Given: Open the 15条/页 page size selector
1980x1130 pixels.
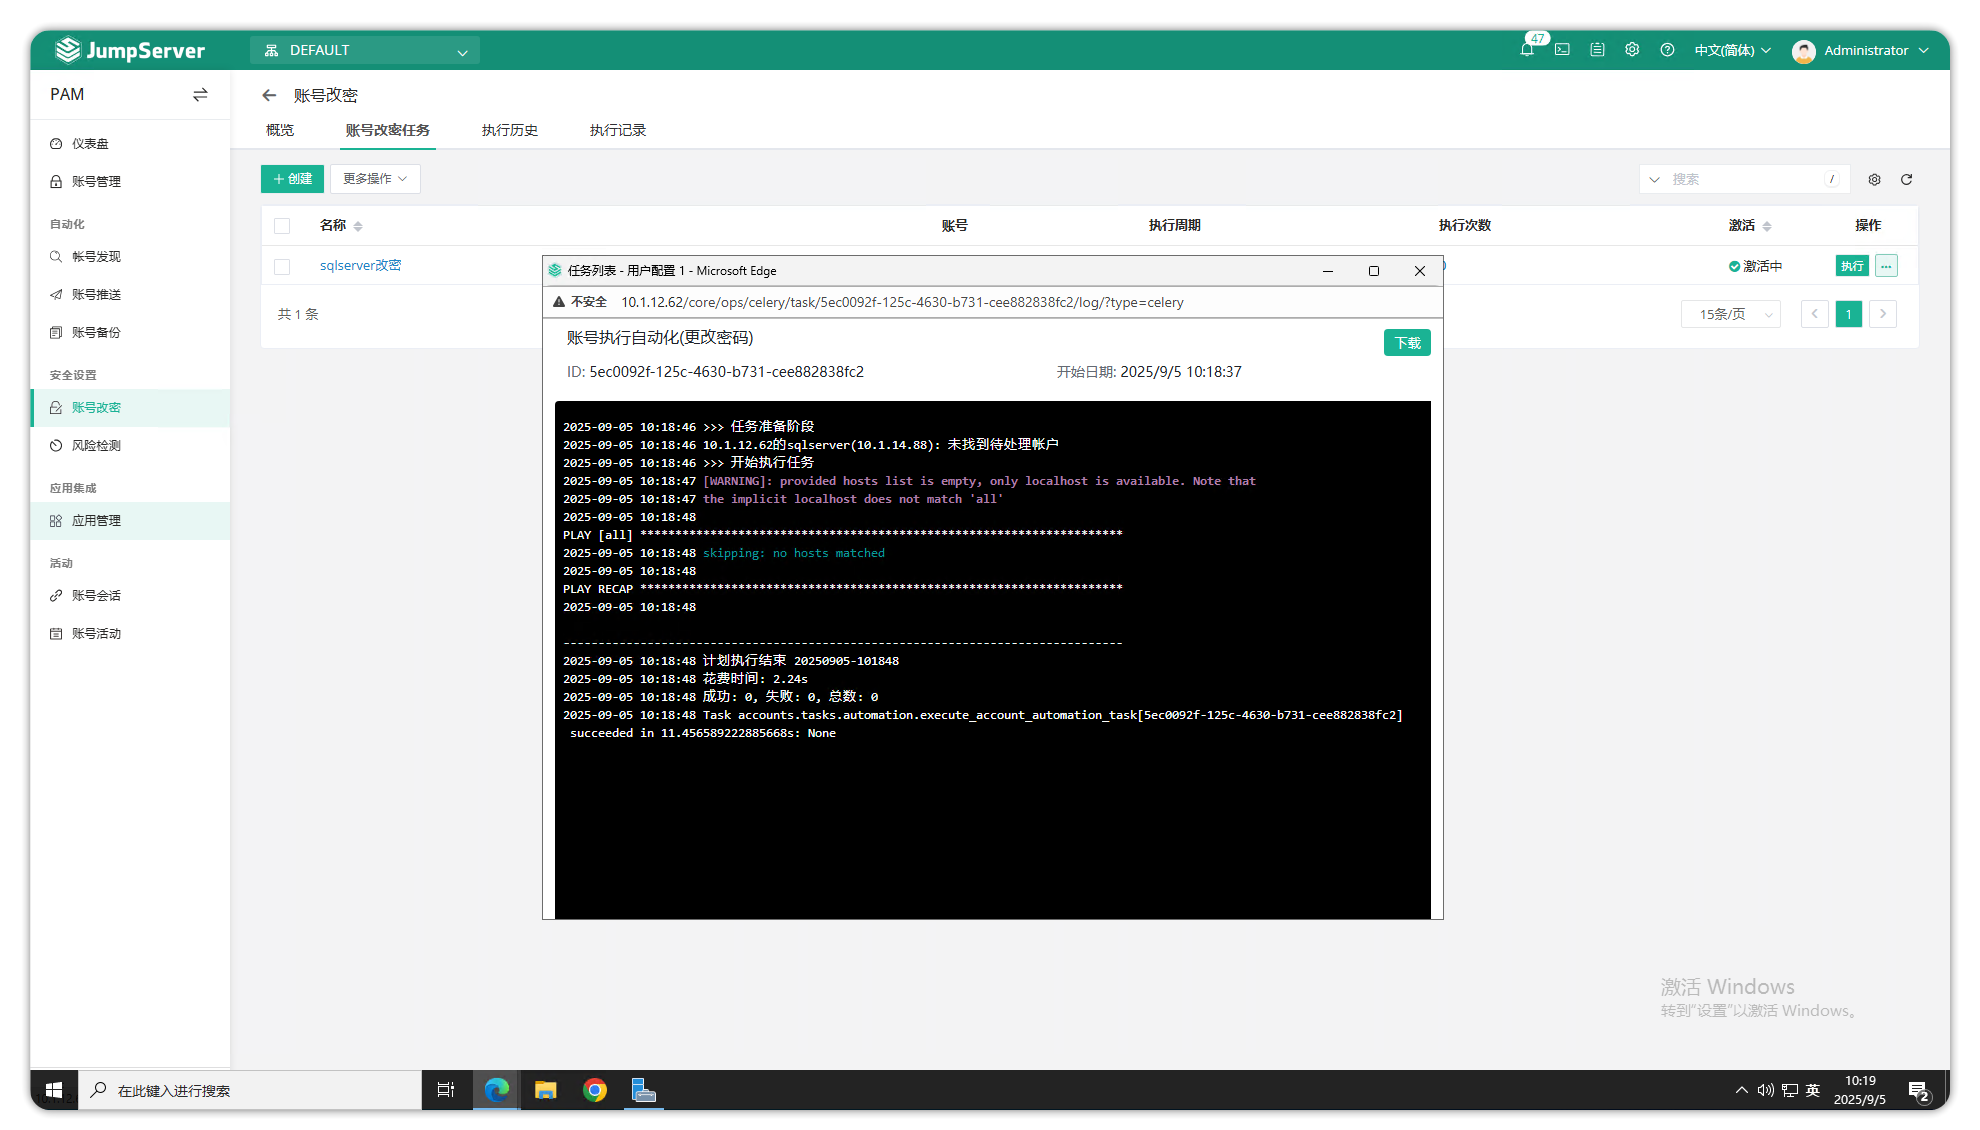Looking at the screenshot, I should click(1730, 314).
